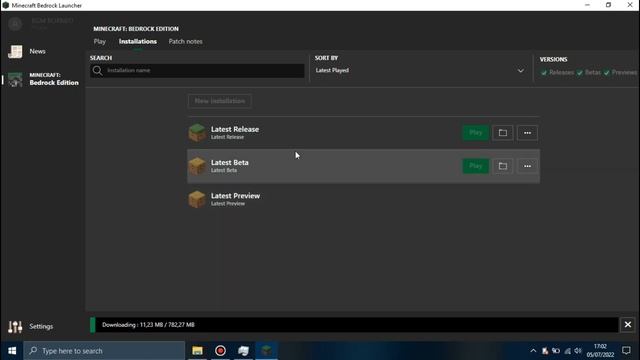Viewport: 640px width, 360px height.
Task: Click the Downloading 11,23 MB status text
Action: 148,325
